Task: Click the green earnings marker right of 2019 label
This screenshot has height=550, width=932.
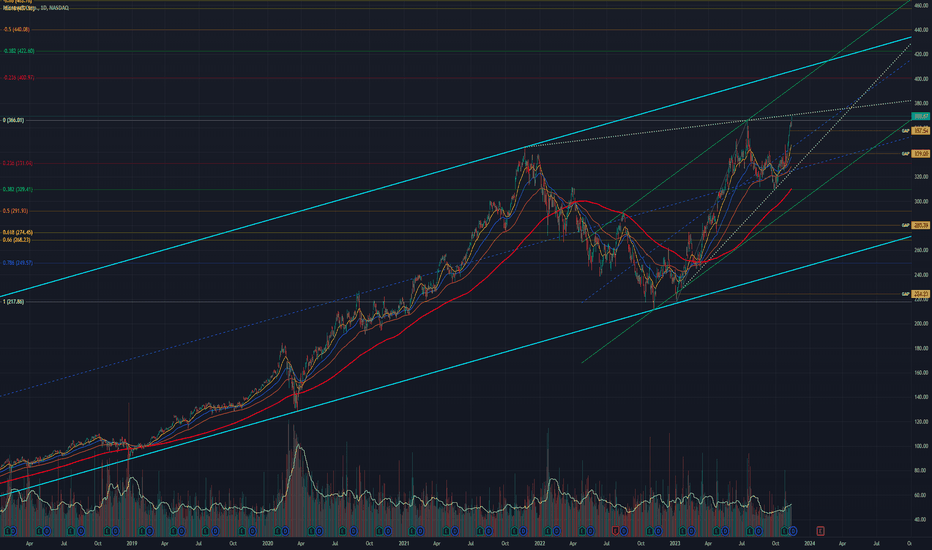Action: coord(142,530)
